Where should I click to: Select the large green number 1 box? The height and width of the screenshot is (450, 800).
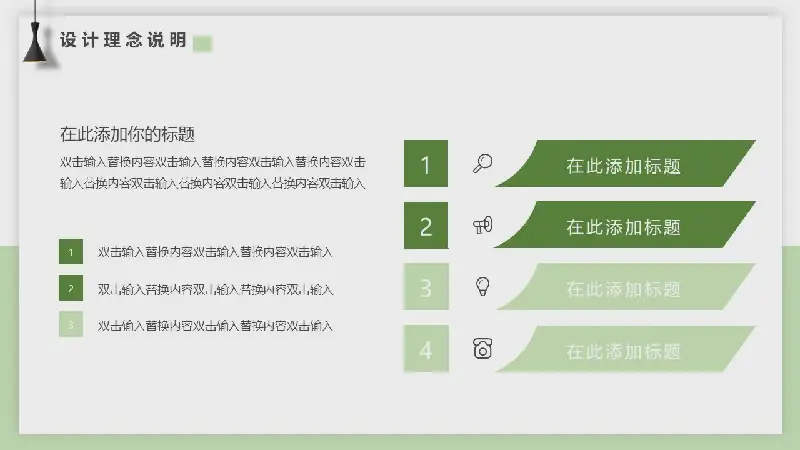426,164
